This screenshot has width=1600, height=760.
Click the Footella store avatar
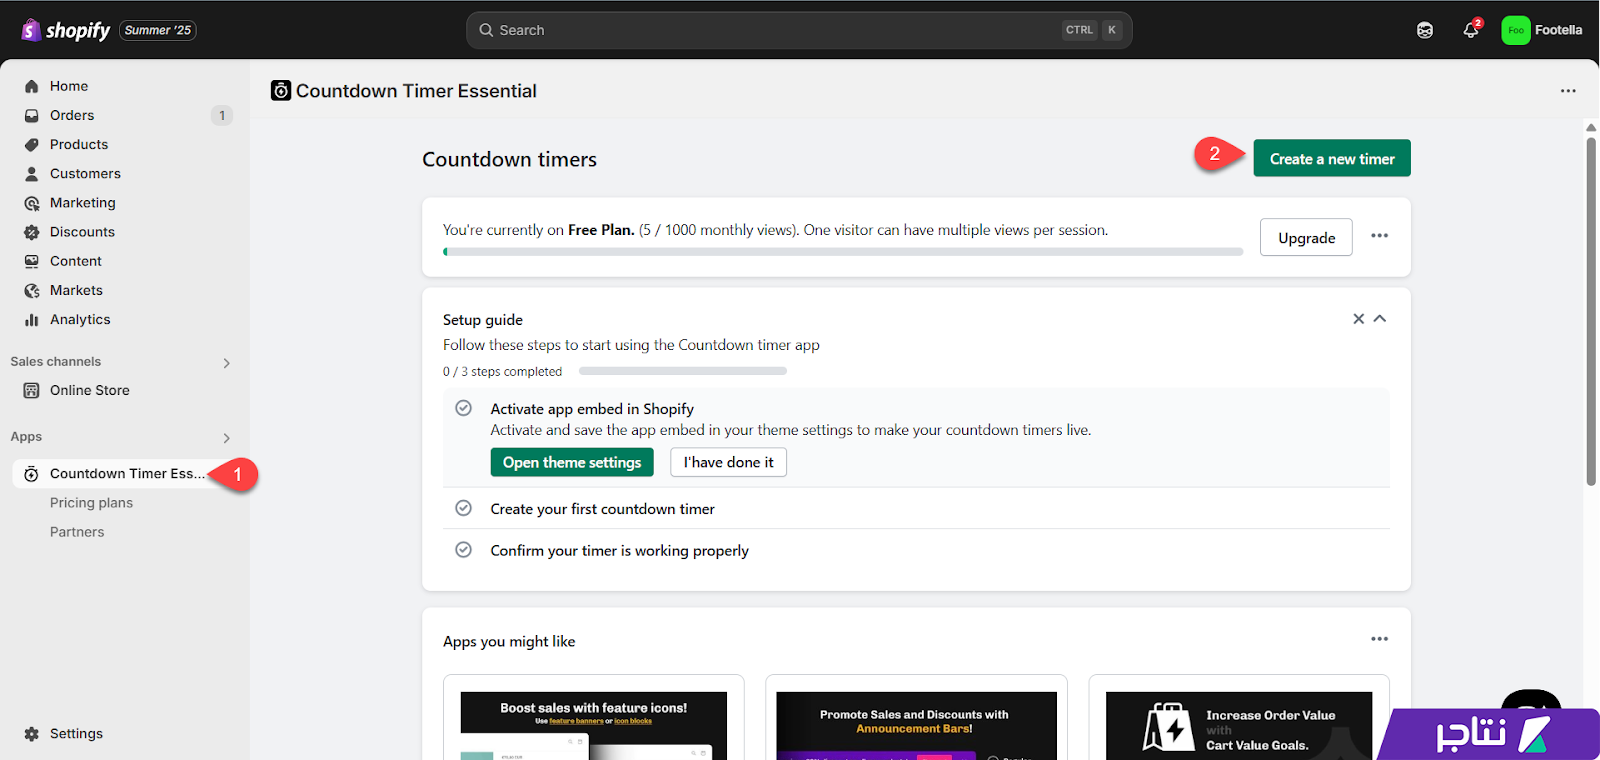click(x=1516, y=30)
